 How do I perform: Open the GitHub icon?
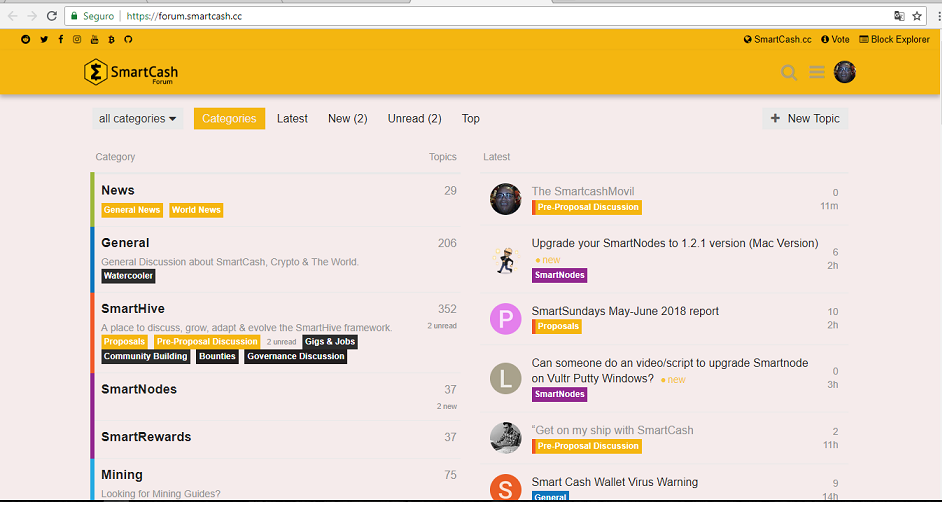pyautogui.click(x=128, y=39)
